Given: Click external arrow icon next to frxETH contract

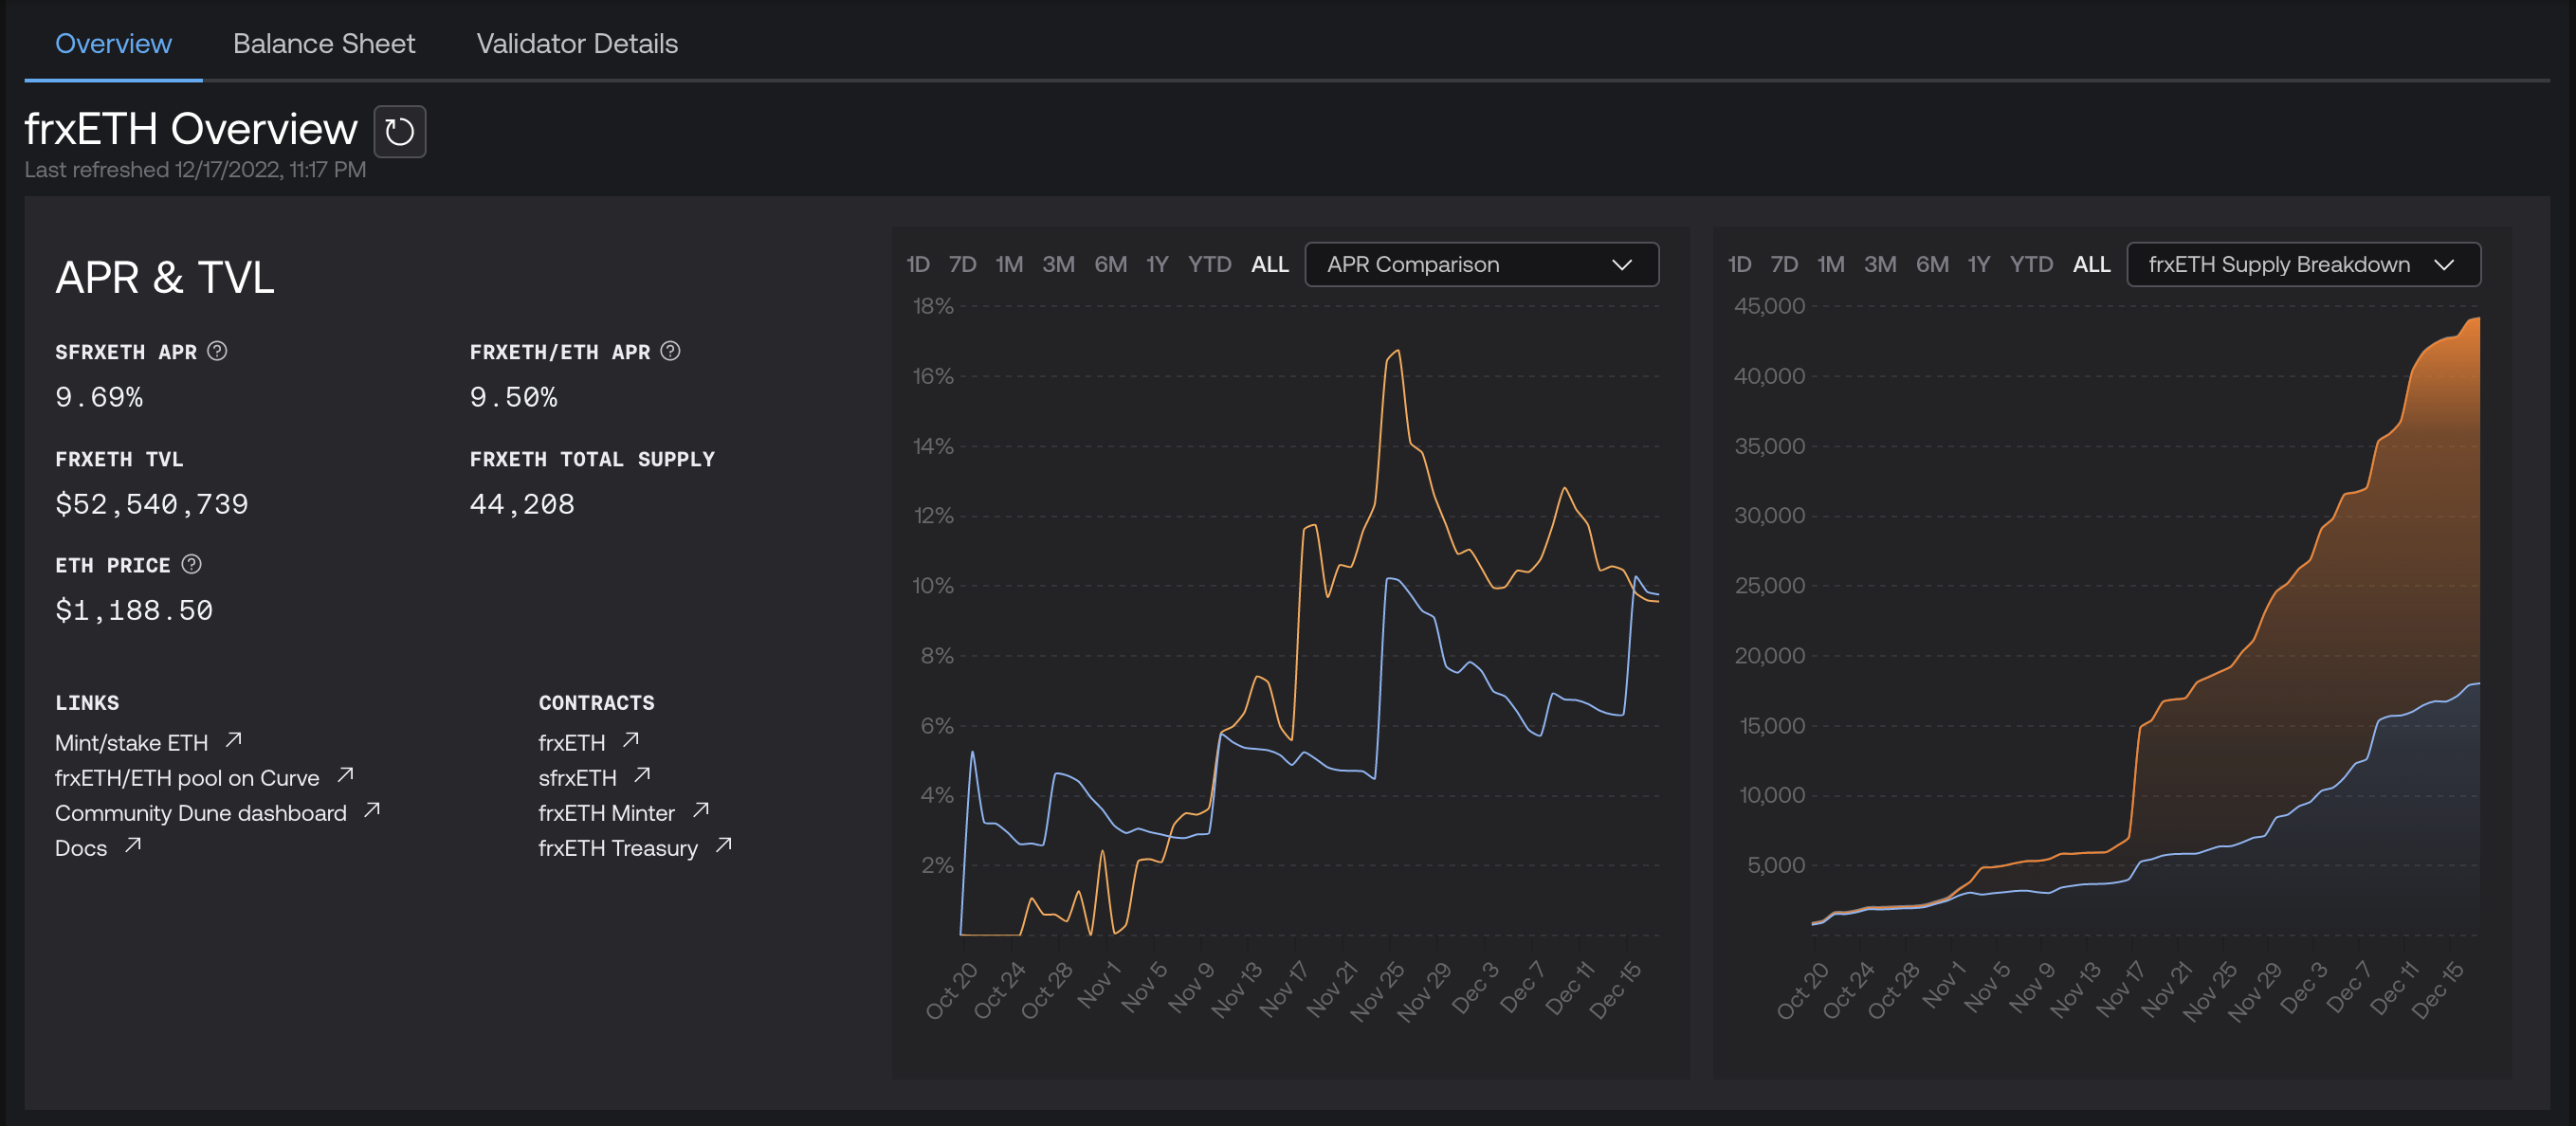Looking at the screenshot, I should tap(631, 740).
